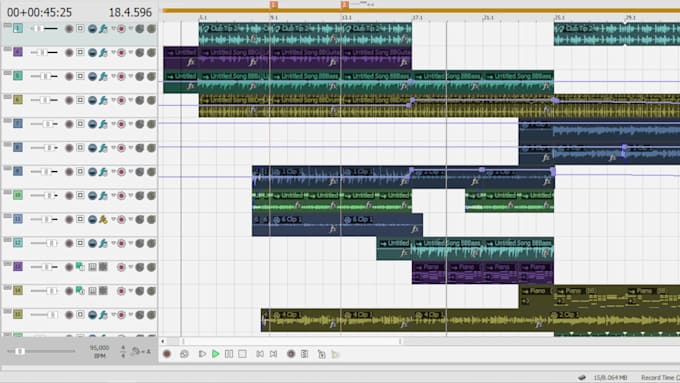Click the 00+00:45:25 time display
The height and width of the screenshot is (383, 680).
[39, 13]
